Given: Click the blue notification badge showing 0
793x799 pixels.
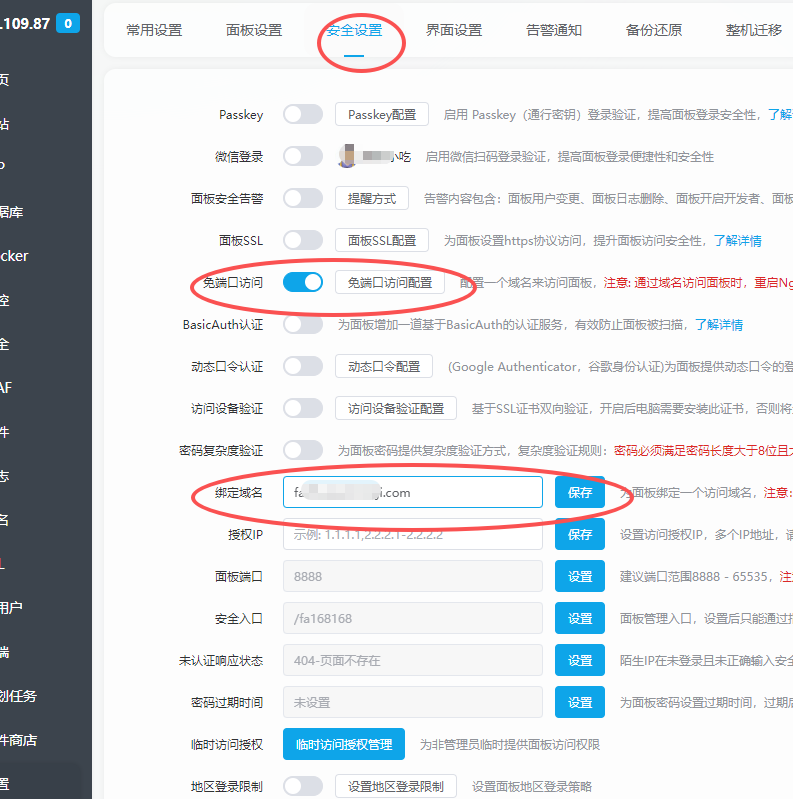Looking at the screenshot, I should [68, 23].
